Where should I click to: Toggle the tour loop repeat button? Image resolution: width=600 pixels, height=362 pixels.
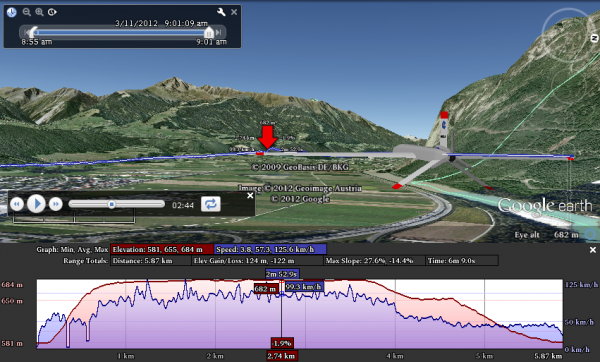pos(211,204)
